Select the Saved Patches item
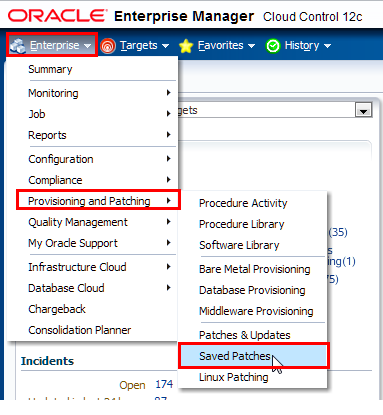The width and height of the screenshot is (383, 415). pos(254,356)
